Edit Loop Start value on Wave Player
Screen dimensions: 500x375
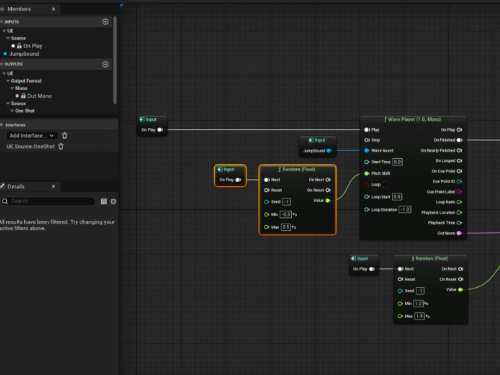point(397,197)
